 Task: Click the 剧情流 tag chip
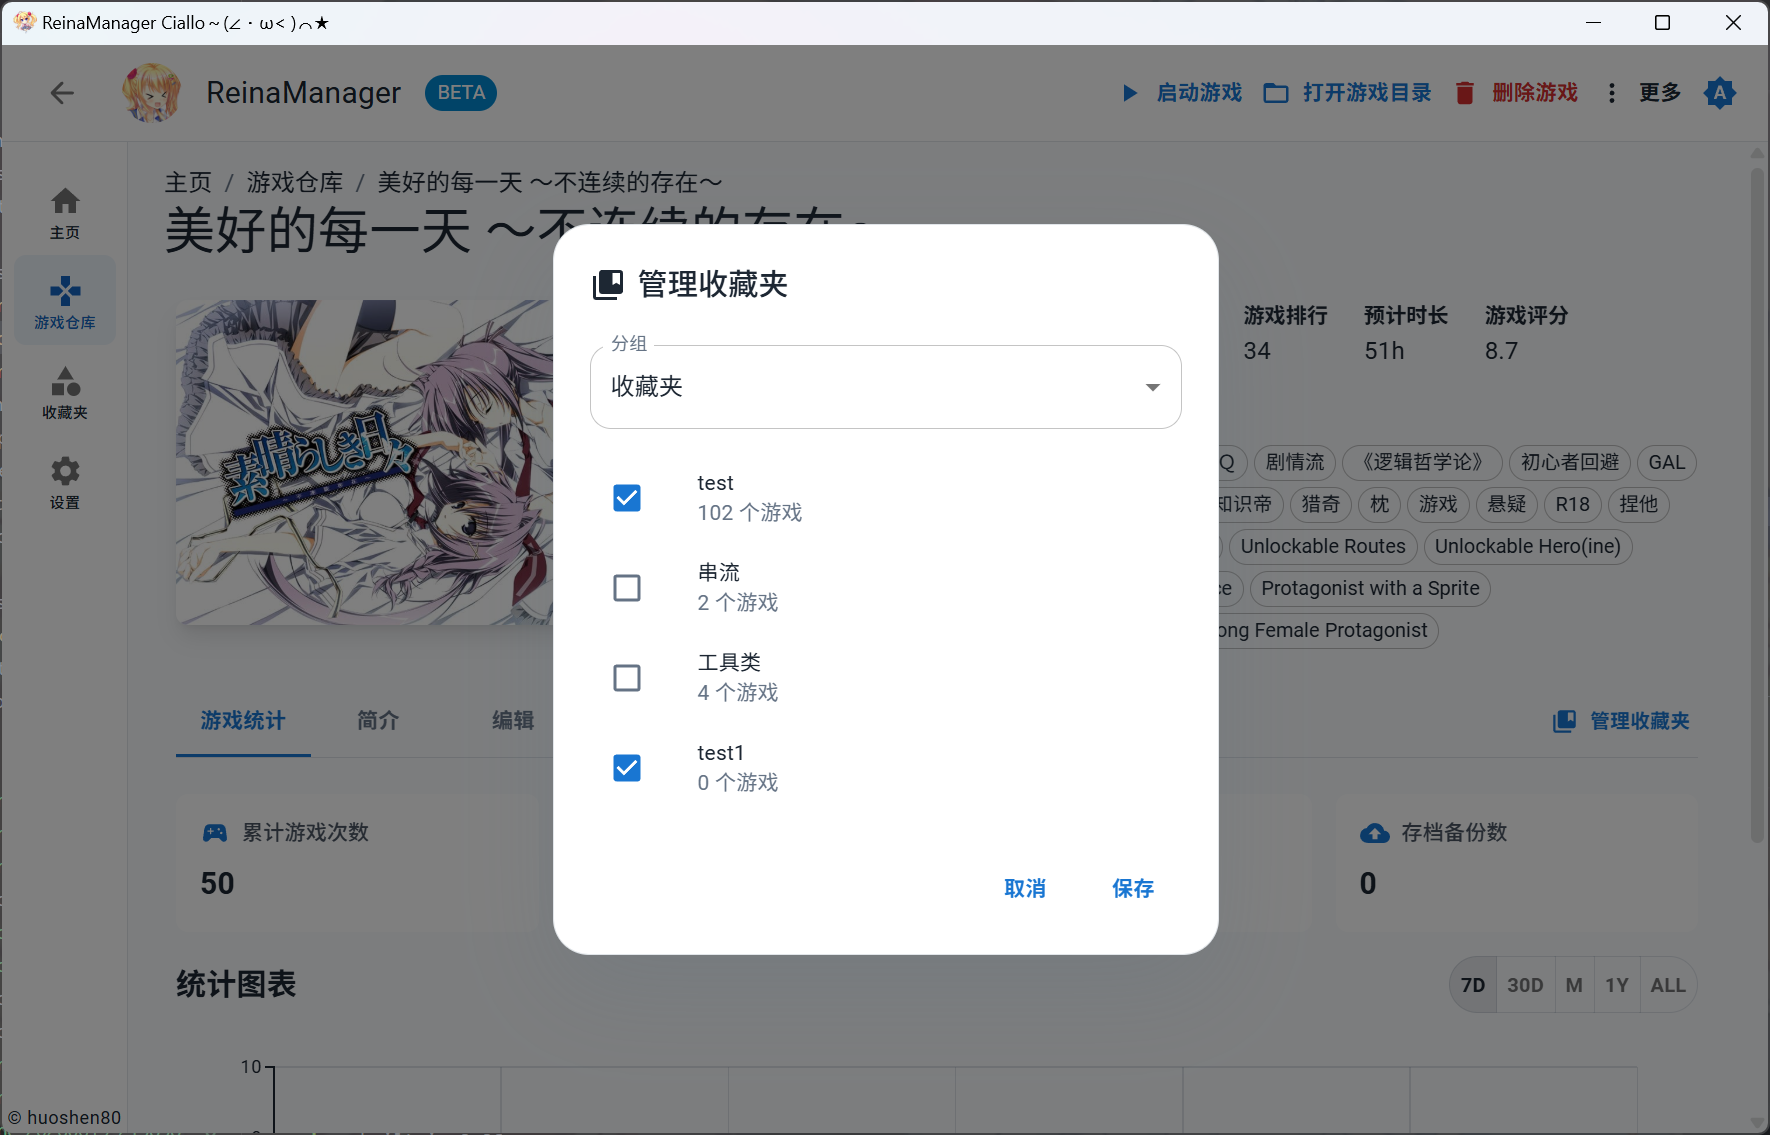coord(1295,462)
